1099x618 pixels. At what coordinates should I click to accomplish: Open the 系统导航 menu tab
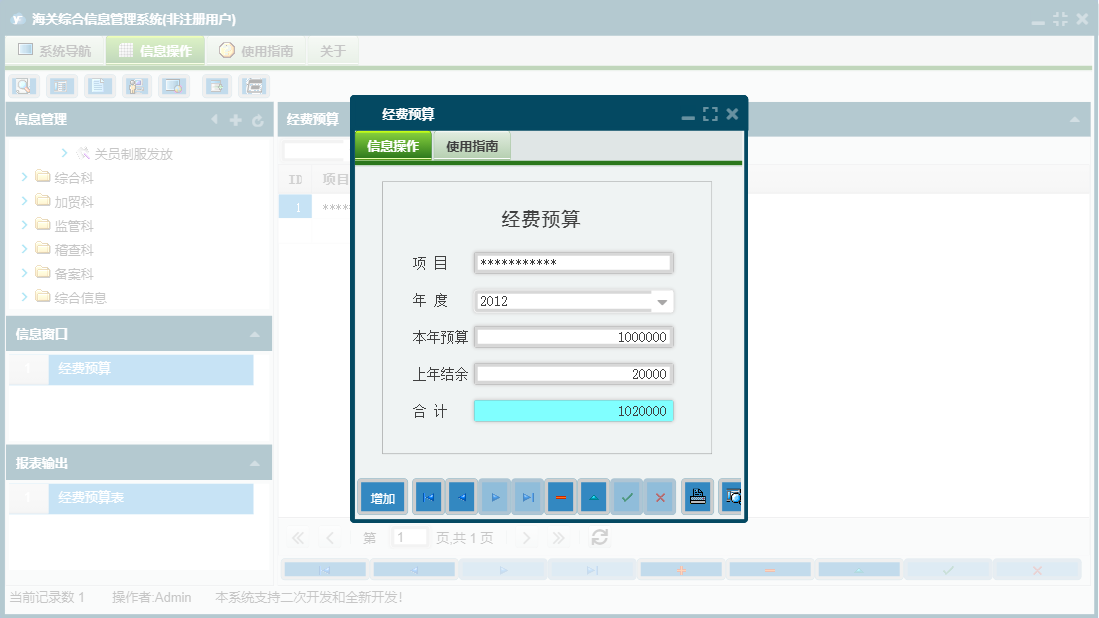(54, 49)
